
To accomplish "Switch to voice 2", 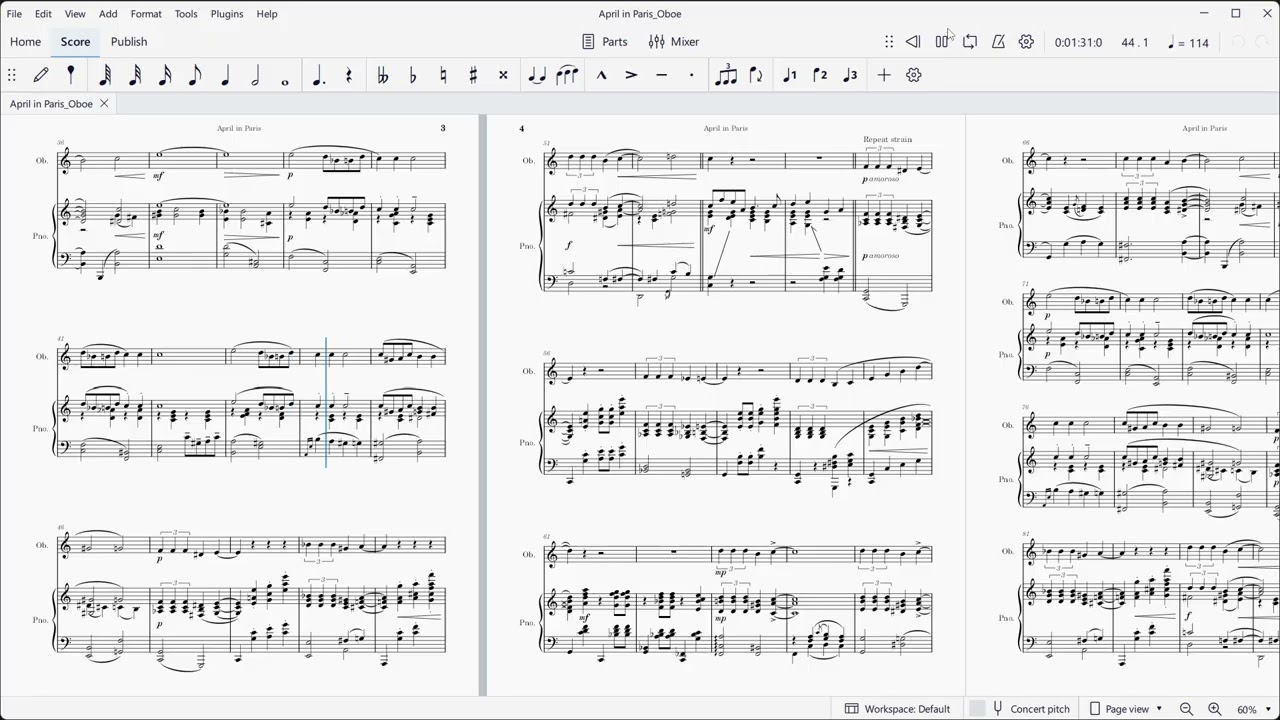I will [820, 75].
